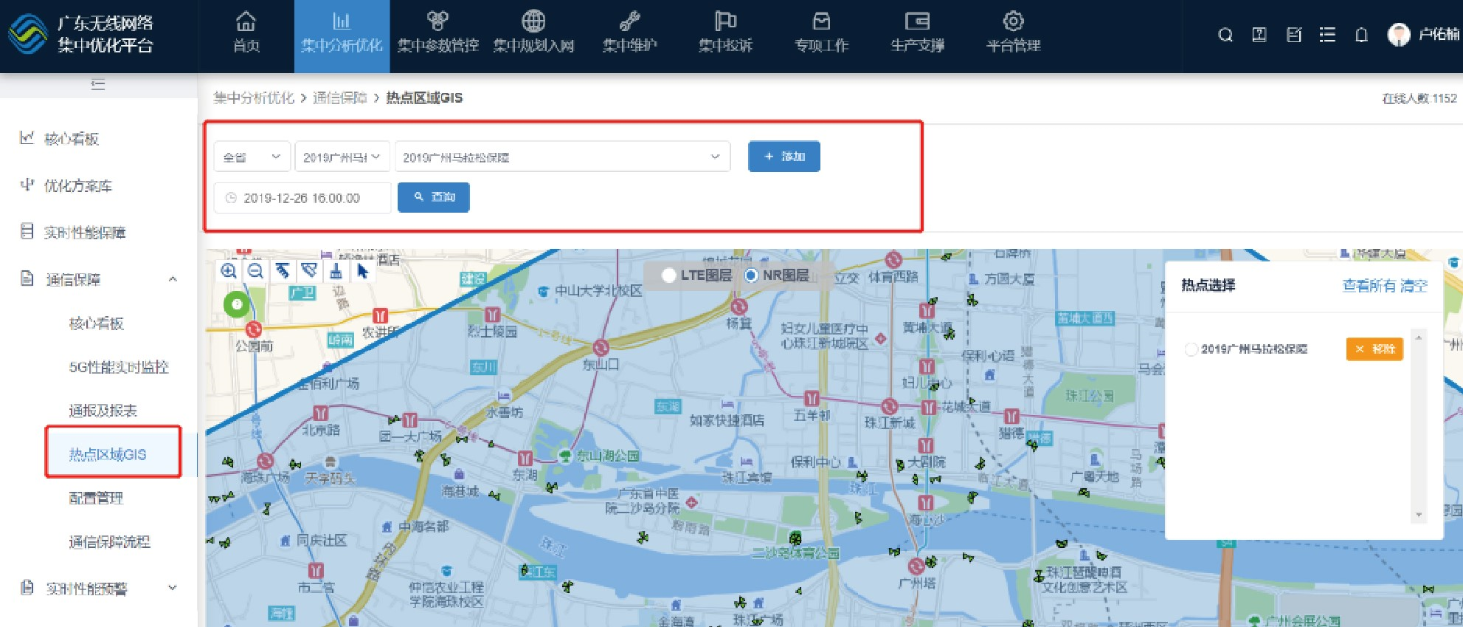Select the NR图层 radio button
This screenshot has width=1463, height=627.
751,276
